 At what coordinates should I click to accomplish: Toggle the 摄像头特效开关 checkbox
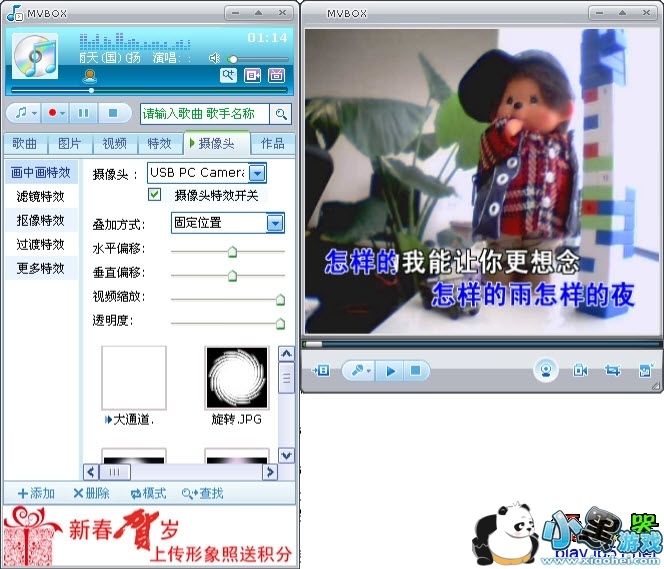tap(155, 195)
